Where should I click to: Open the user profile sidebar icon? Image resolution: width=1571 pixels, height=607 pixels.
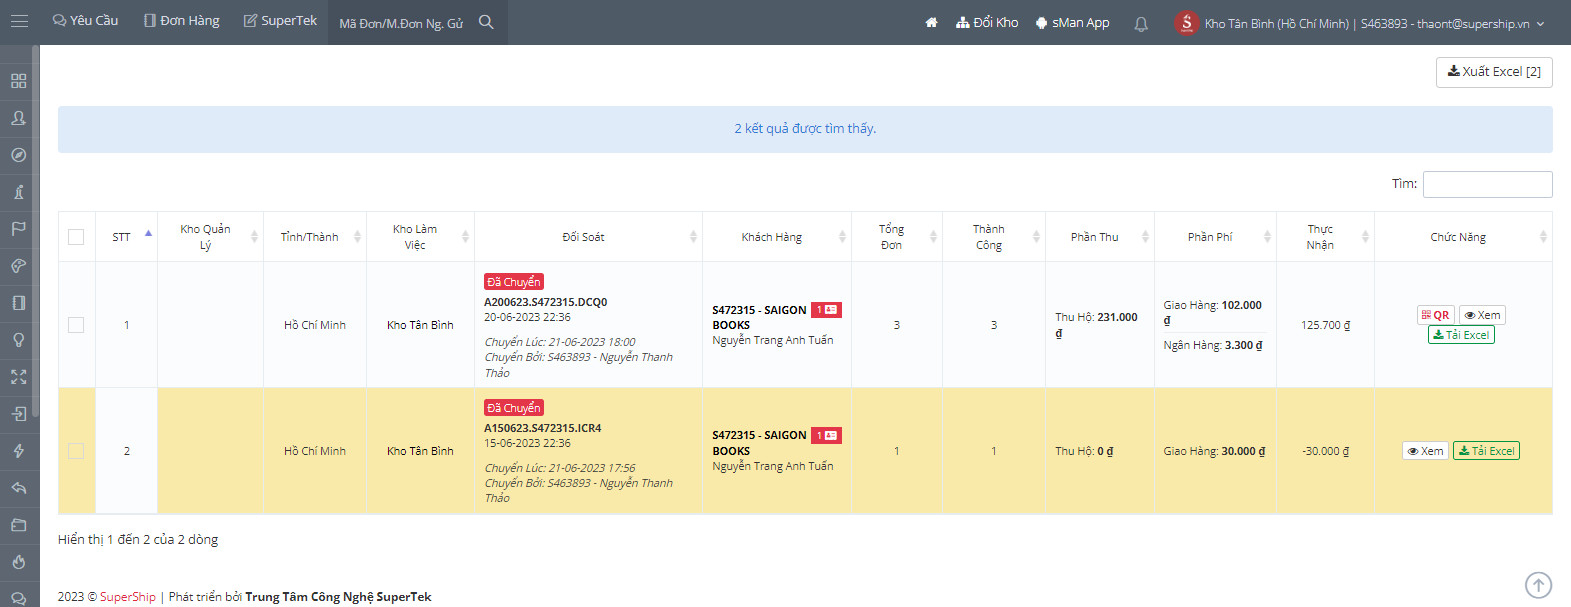[x=18, y=118]
